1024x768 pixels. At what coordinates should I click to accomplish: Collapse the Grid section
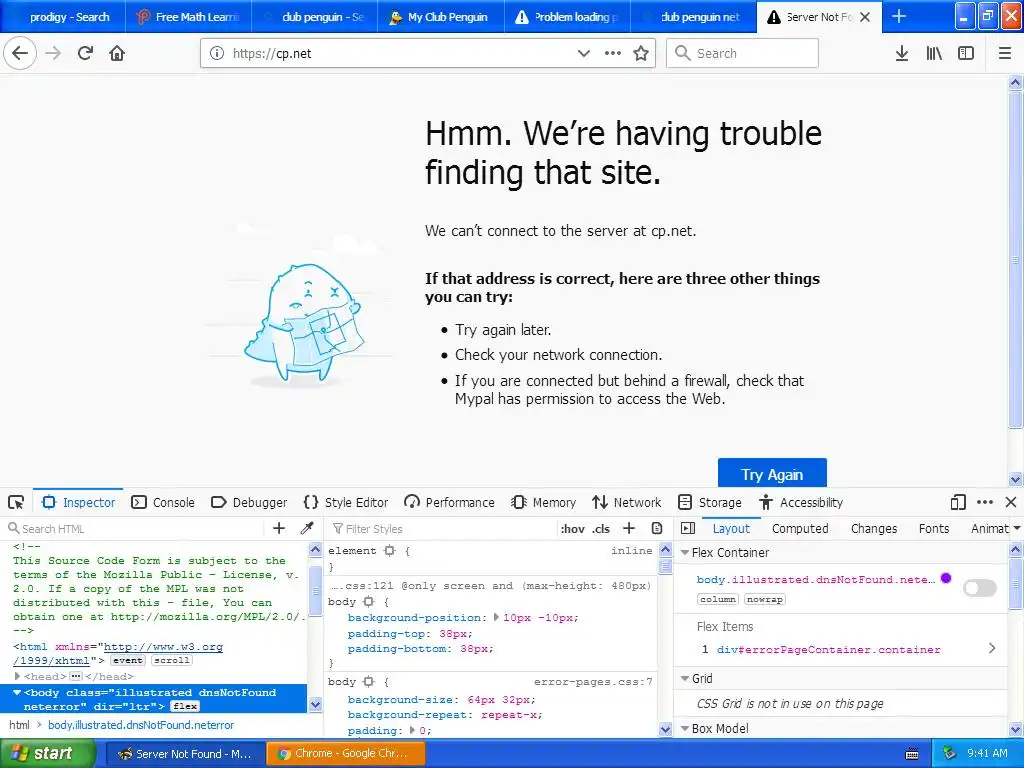(685, 679)
